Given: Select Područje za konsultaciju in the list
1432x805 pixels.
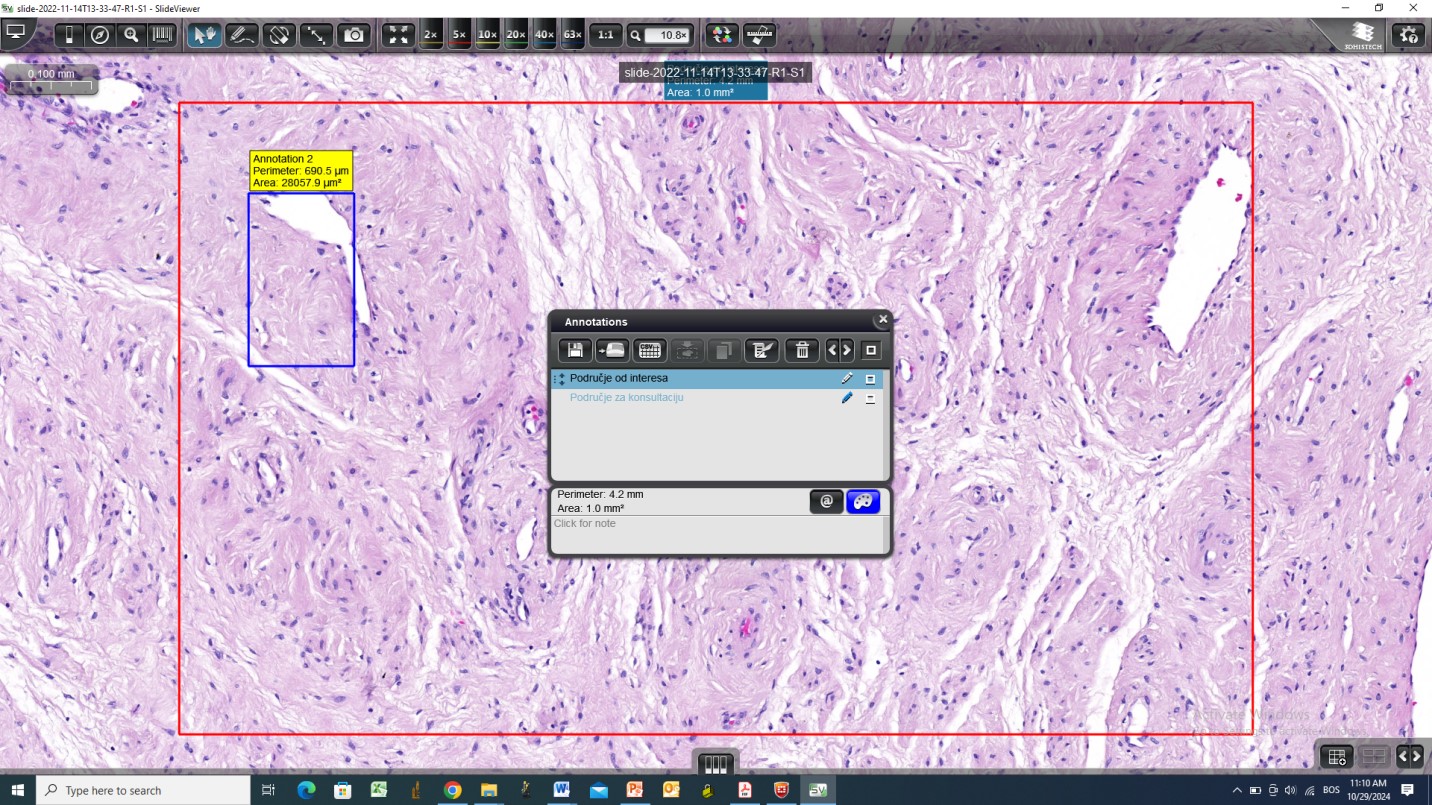Looking at the screenshot, I should [627, 398].
